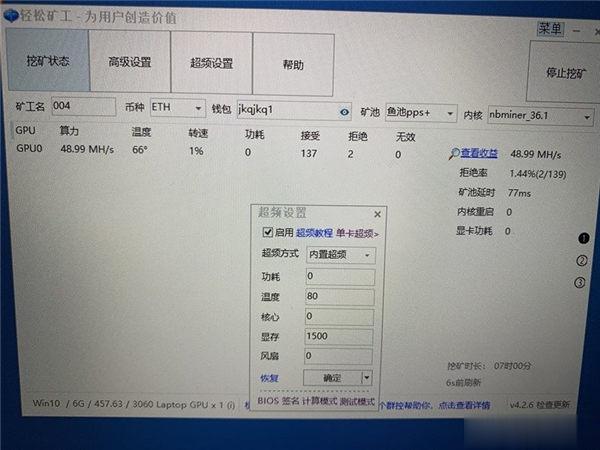
Task: Click the app logo icon in title bar
Action: click(11, 15)
